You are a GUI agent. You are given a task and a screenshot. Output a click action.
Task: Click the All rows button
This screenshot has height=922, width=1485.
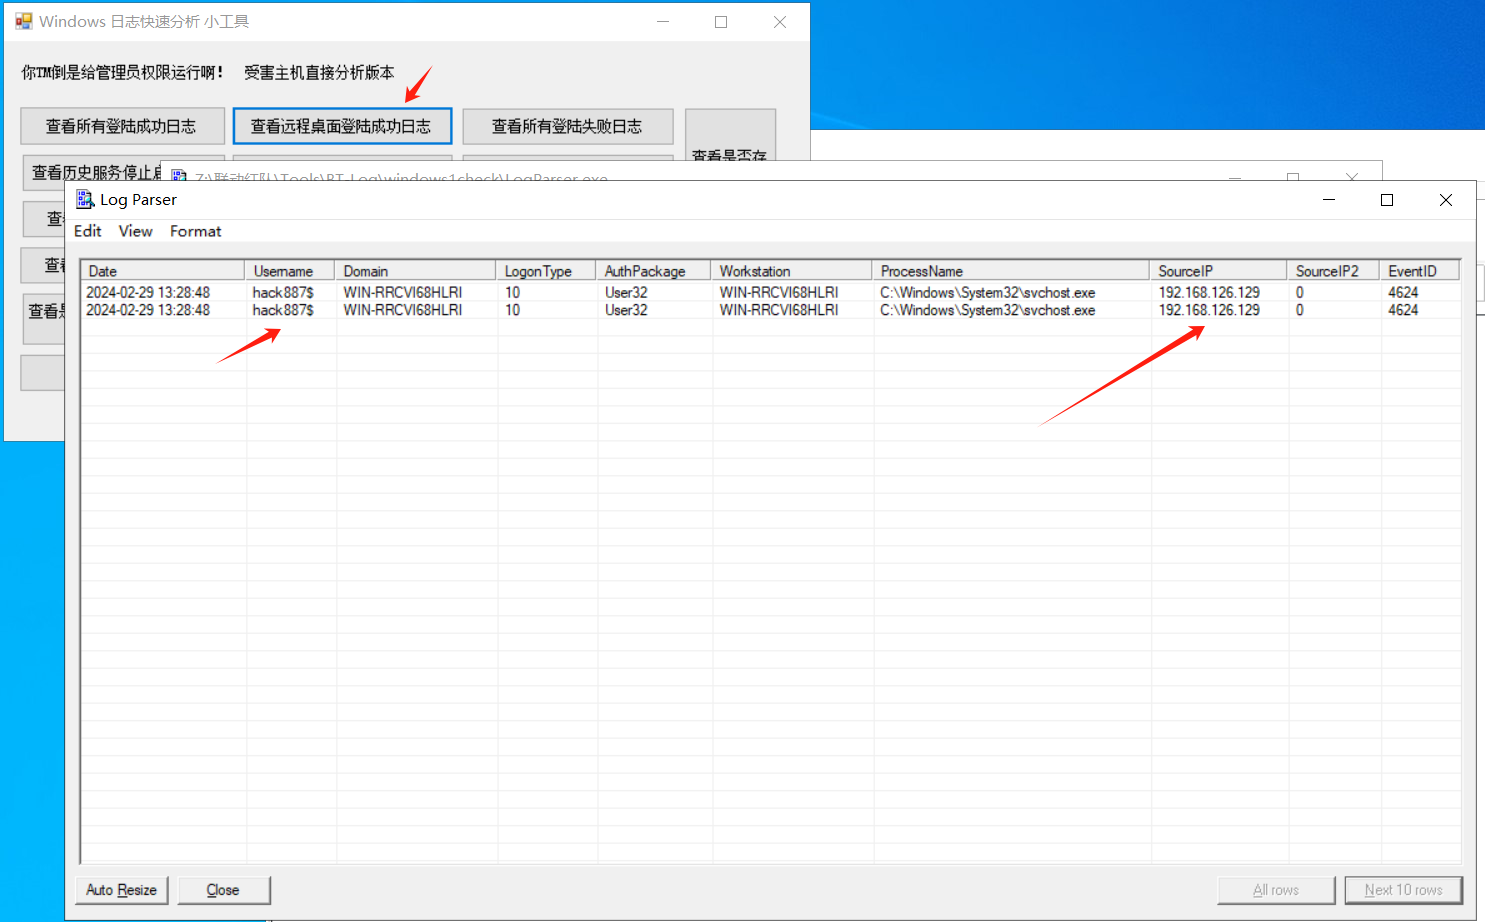[1276, 890]
